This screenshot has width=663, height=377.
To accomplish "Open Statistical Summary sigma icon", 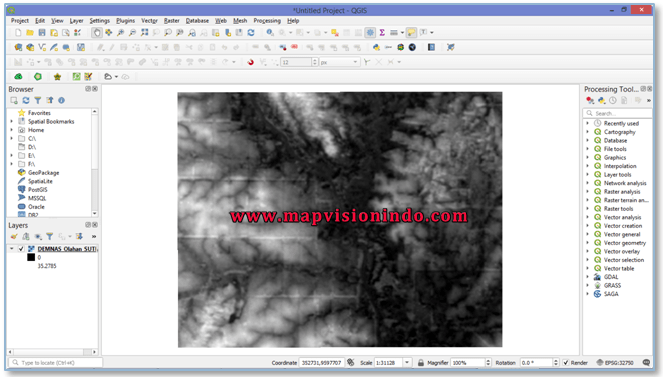I will 382,33.
